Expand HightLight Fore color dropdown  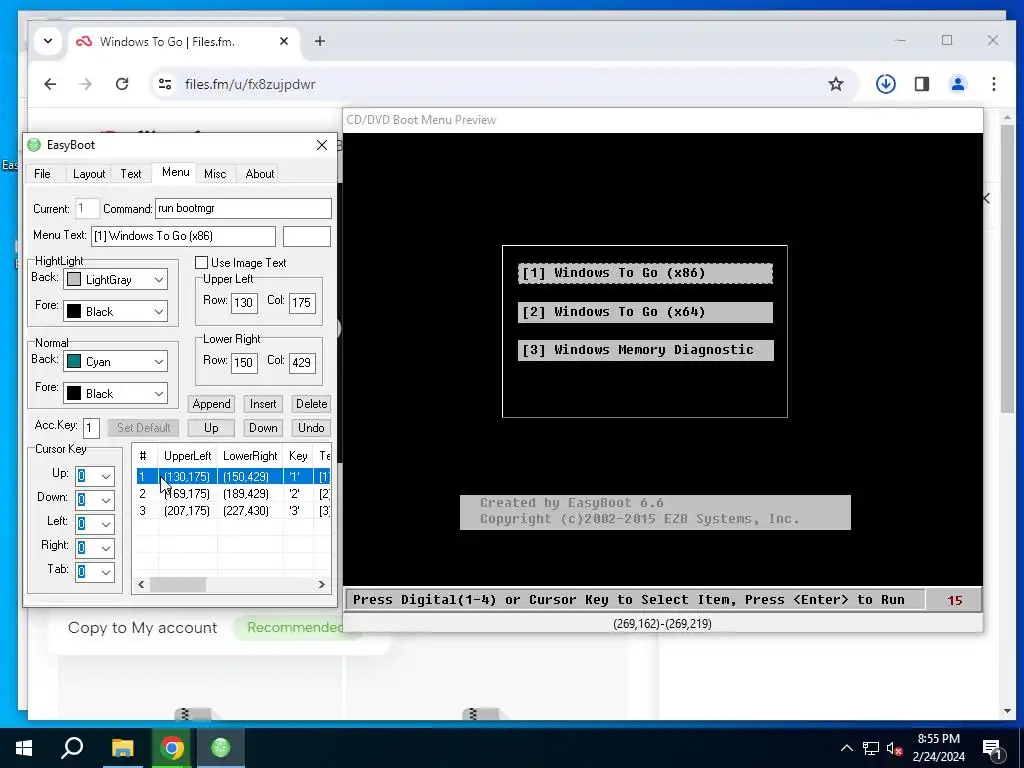click(x=159, y=312)
